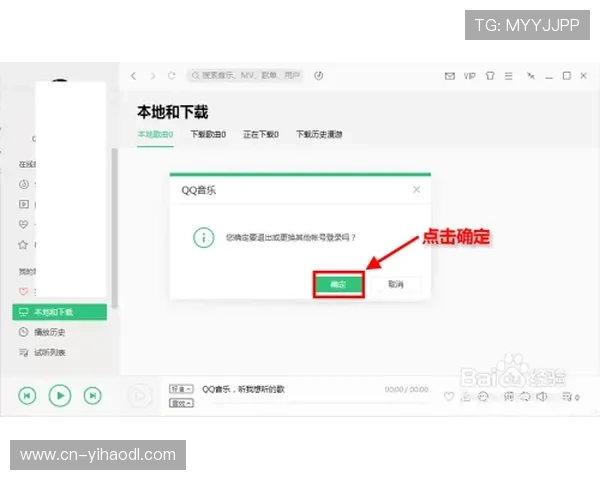Click the sidebar vertical scrollbar
The image size is (600, 480).
click(x=114, y=228)
